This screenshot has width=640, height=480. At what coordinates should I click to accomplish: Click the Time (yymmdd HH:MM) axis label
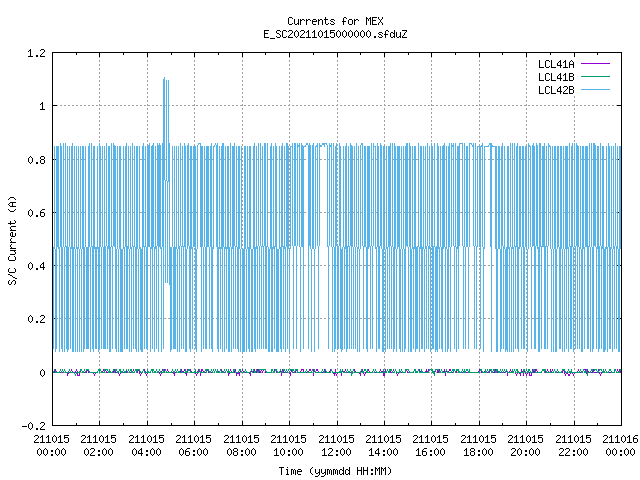335,471
